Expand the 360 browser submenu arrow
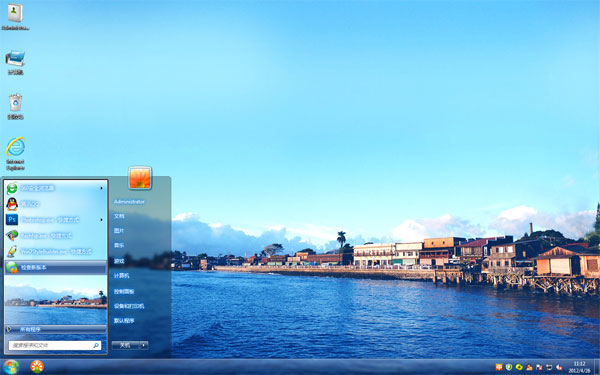Viewport: 600px width, 375px height. [101, 188]
